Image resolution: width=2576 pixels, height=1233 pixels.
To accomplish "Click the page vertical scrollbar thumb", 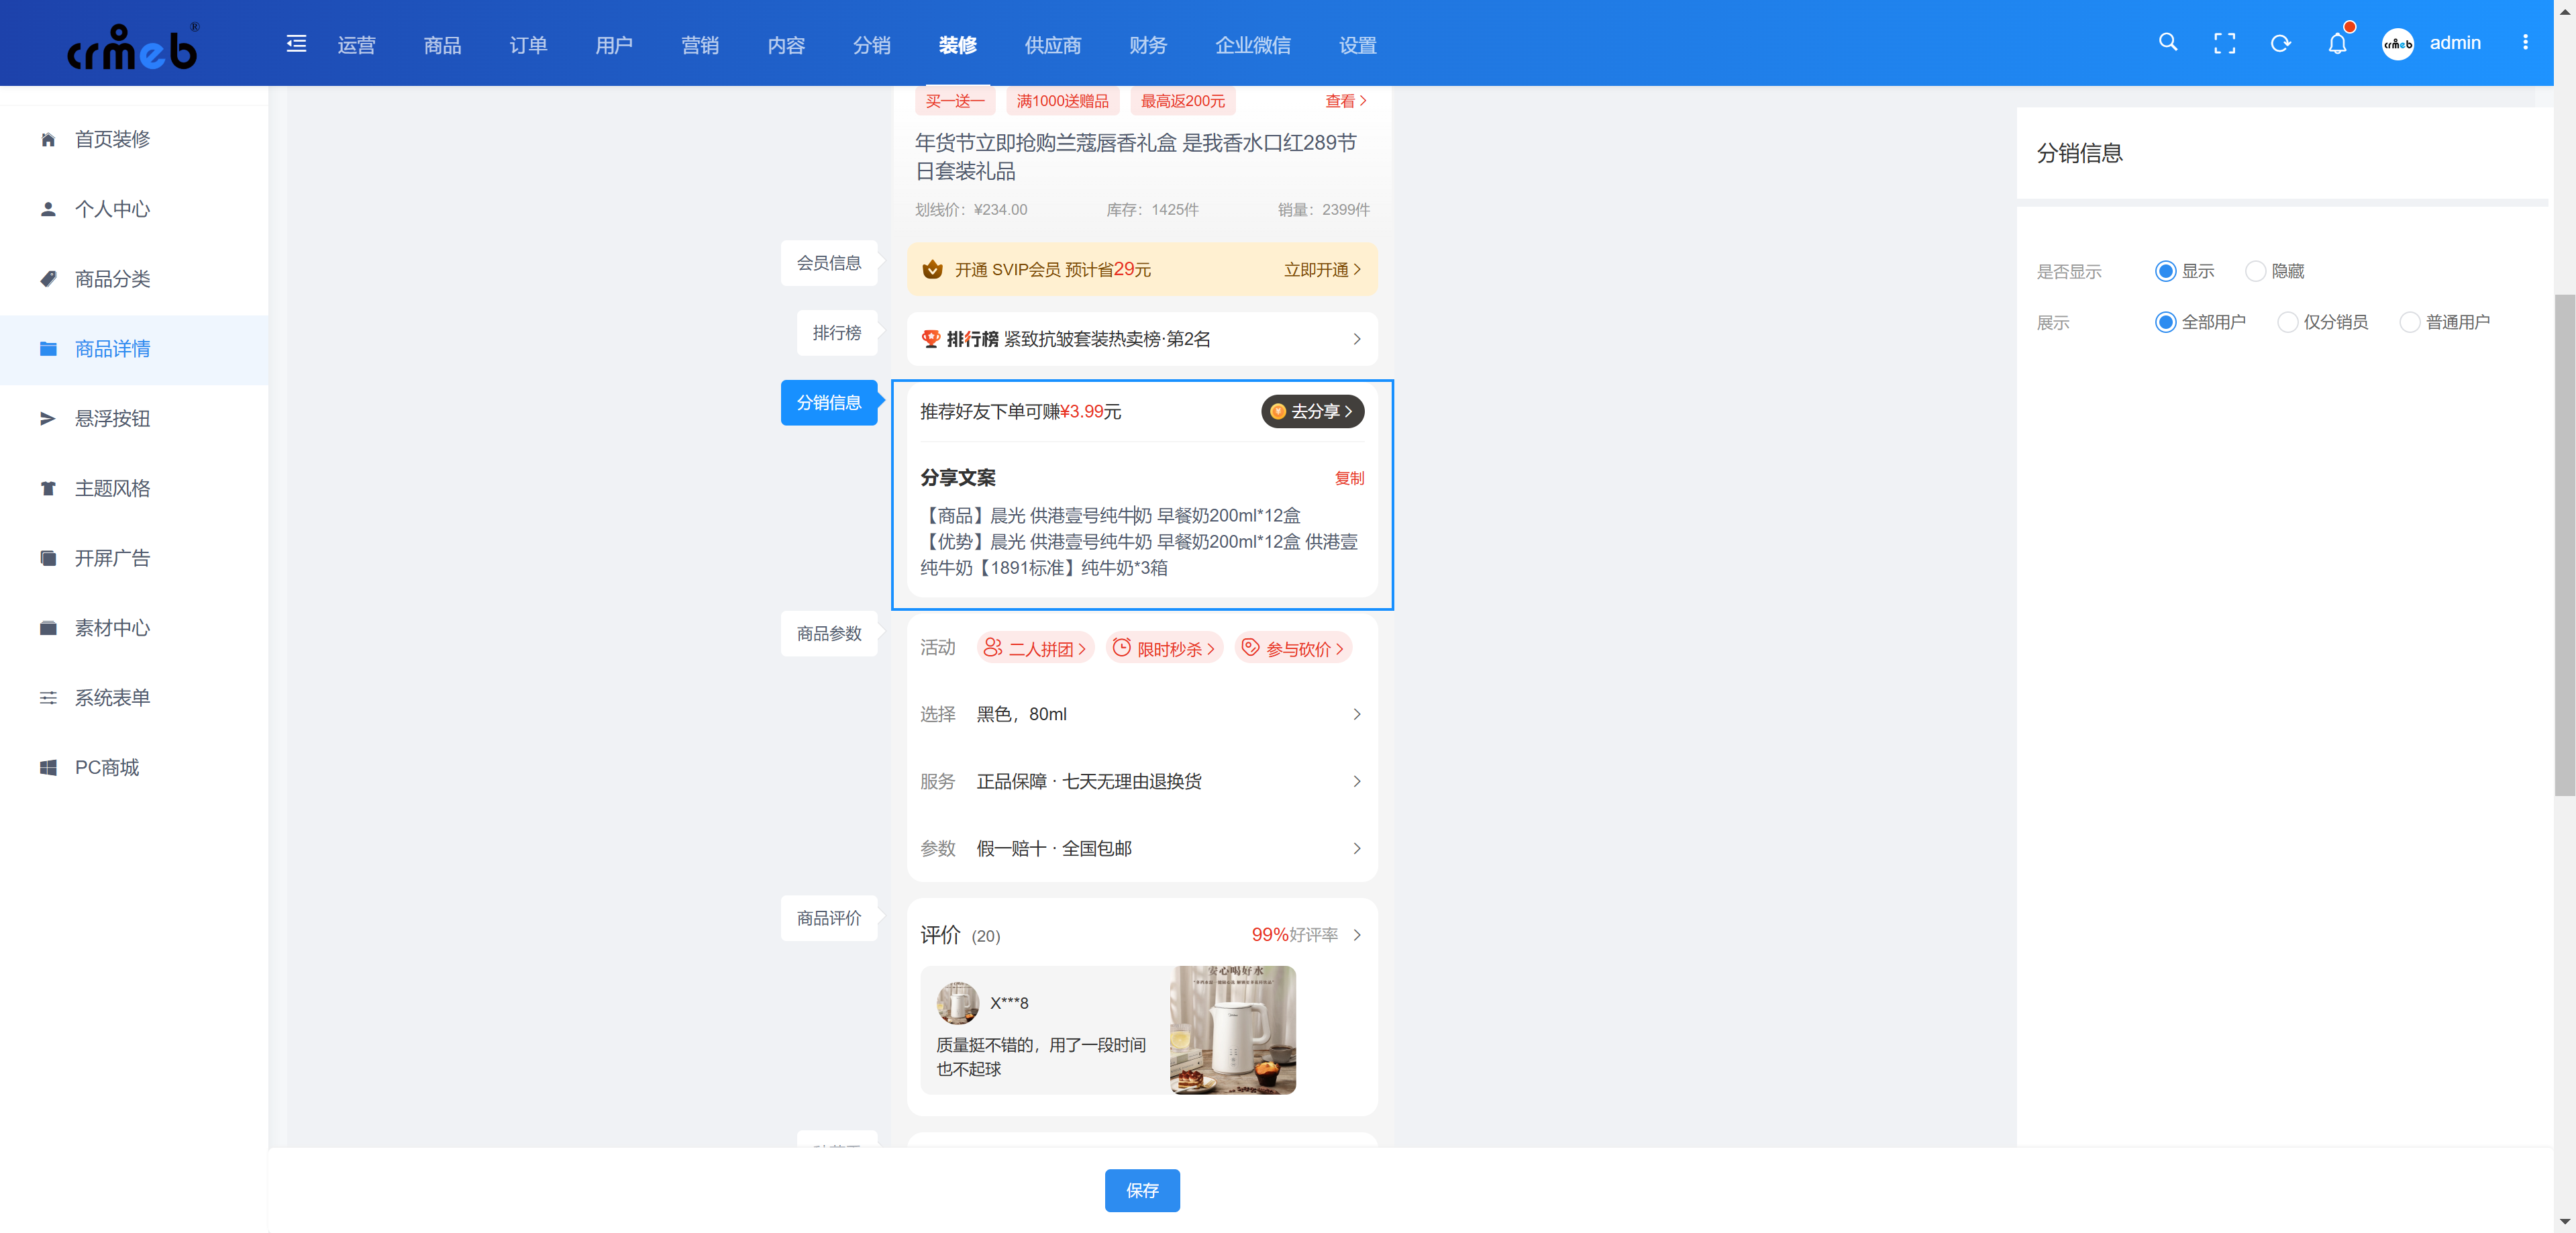I will 2564,545.
